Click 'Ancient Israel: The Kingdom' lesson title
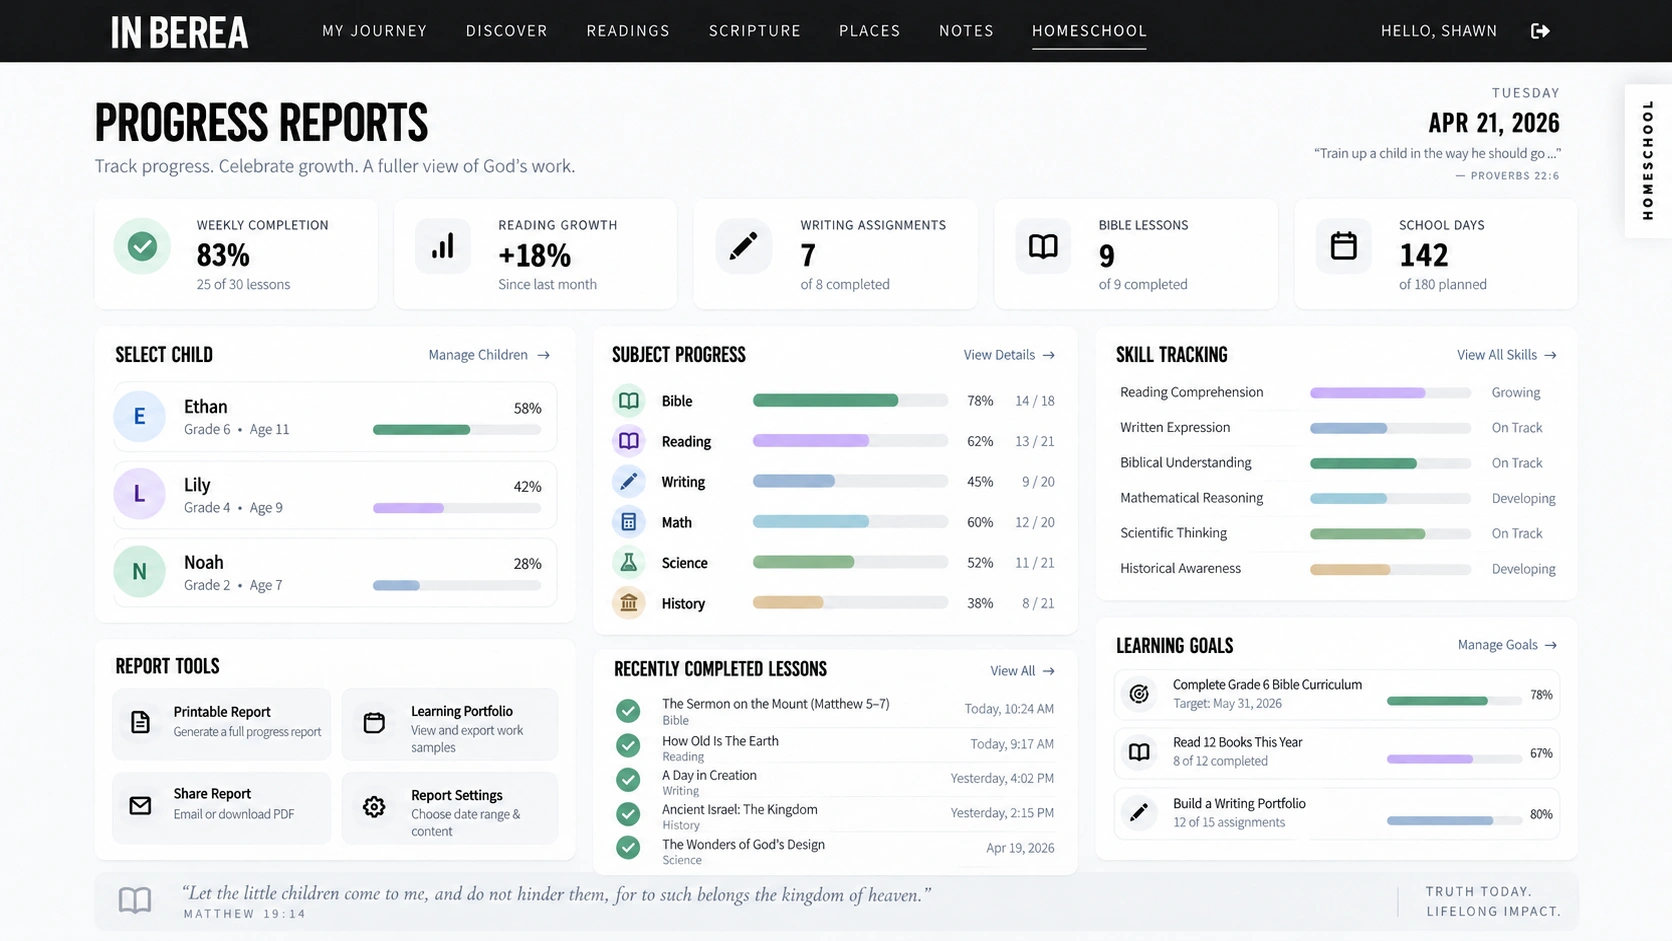 tap(740, 810)
